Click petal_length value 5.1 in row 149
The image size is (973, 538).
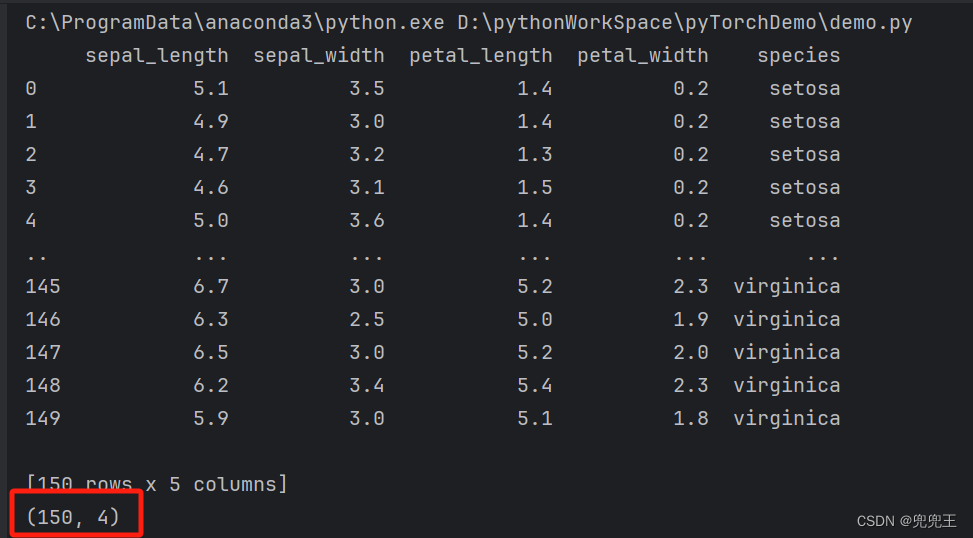coord(535,418)
